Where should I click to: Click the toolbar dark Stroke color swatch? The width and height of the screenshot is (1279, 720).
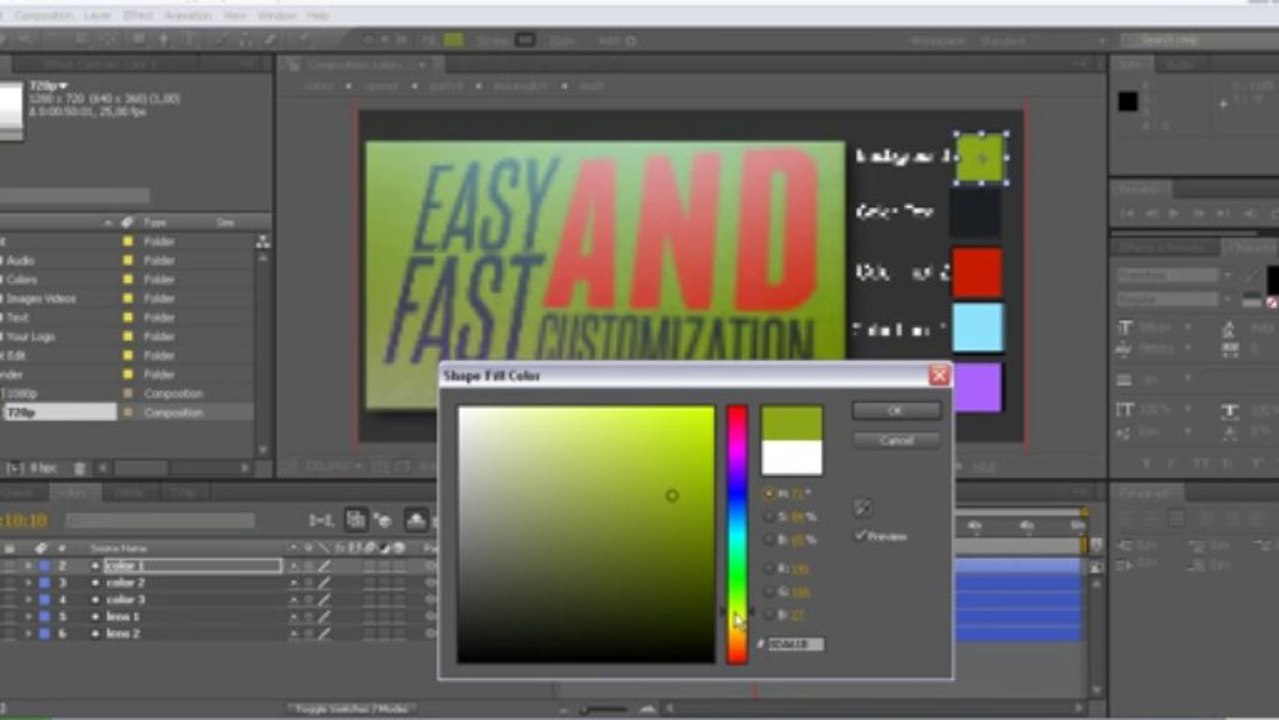pyautogui.click(x=525, y=40)
